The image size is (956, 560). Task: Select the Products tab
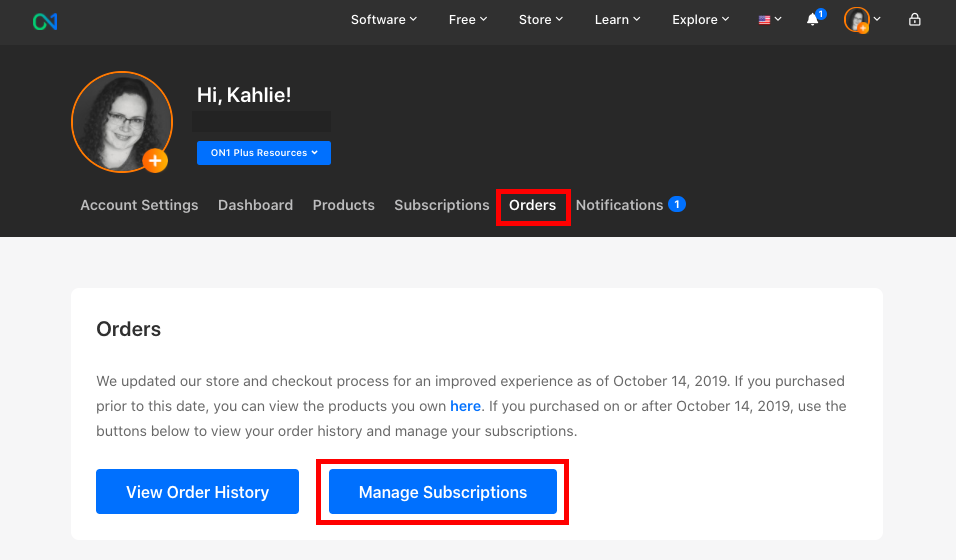343,205
